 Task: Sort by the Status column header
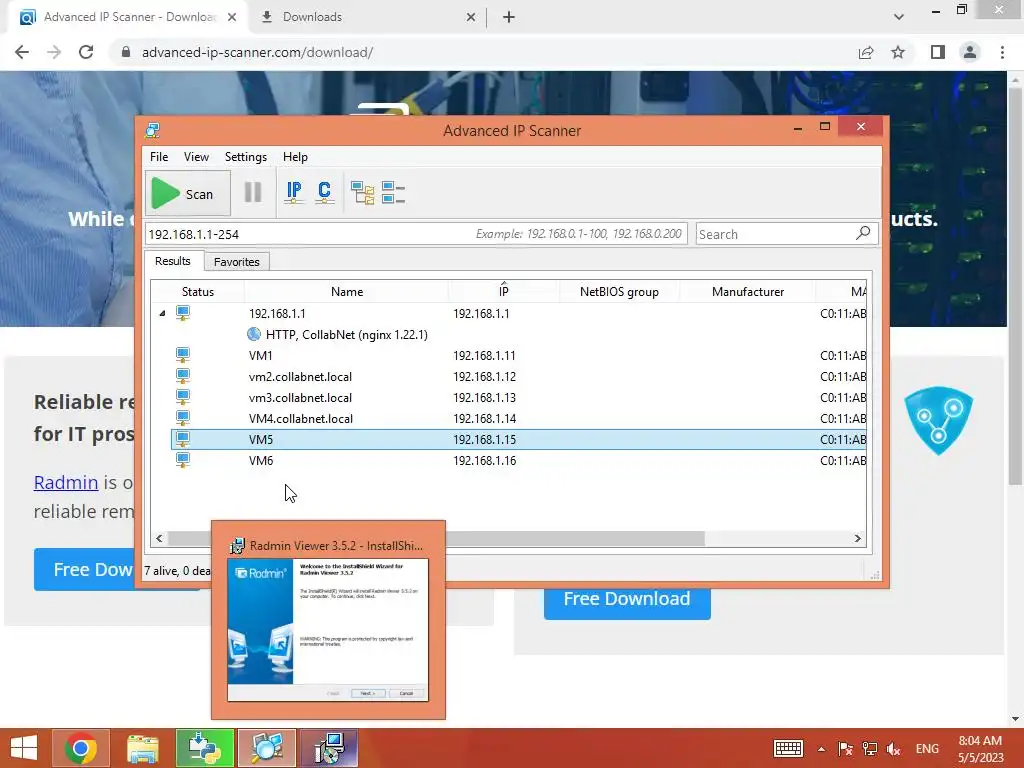(x=198, y=291)
